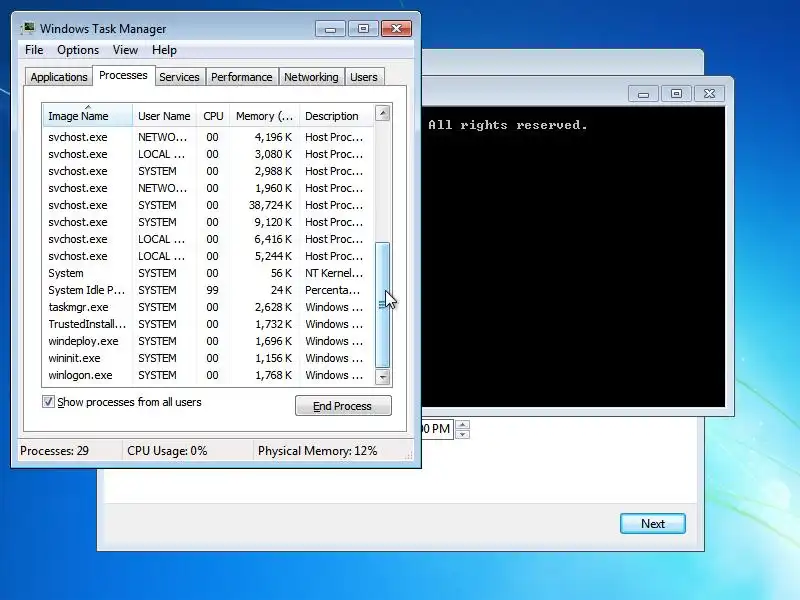800x600 pixels.
Task: Select the TrustedInstall... process row
Action: coord(208,324)
